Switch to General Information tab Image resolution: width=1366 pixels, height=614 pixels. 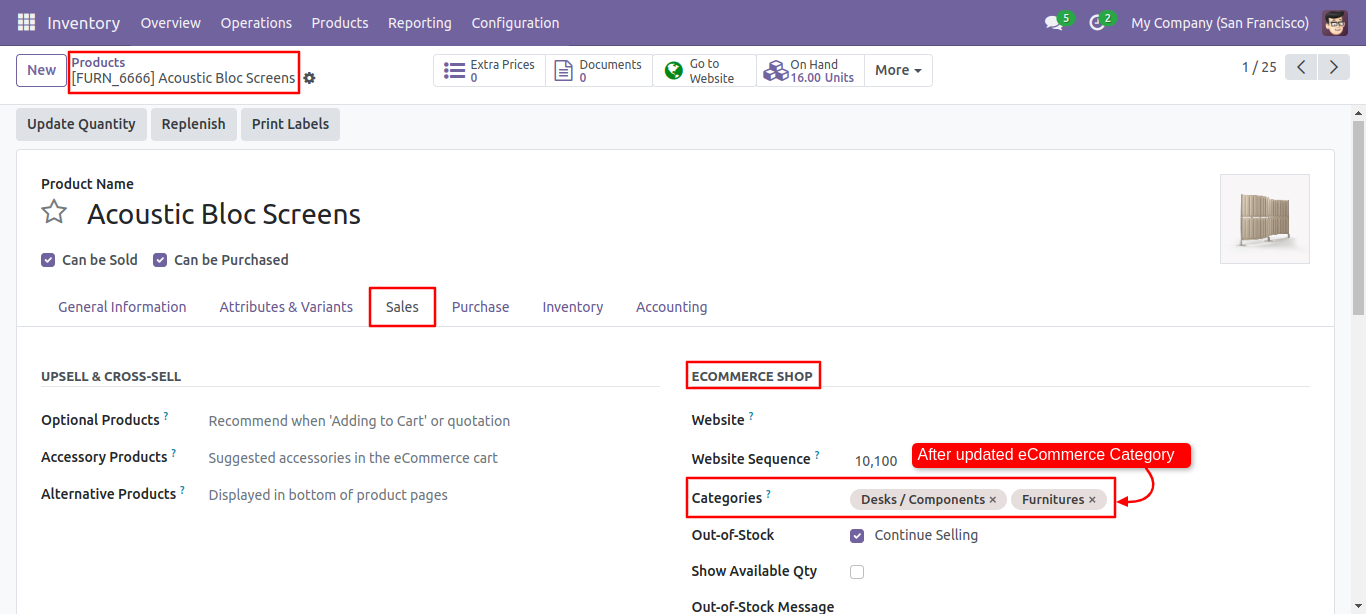pyautogui.click(x=122, y=307)
